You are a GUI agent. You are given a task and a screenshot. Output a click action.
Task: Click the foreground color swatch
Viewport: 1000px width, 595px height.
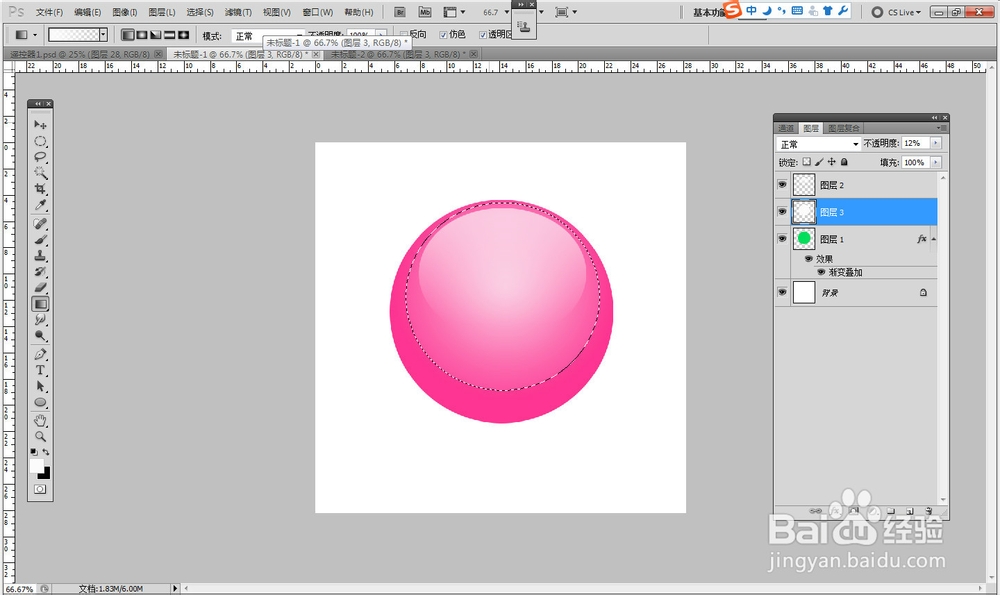click(x=37, y=466)
